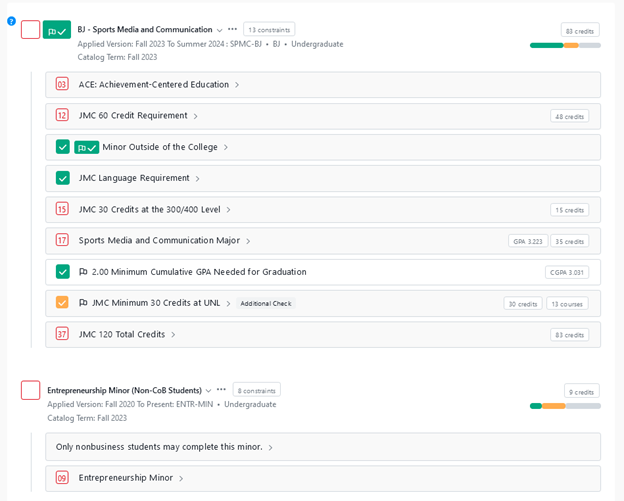Select the Sports Media and Communication Major title

pyautogui.click(x=159, y=240)
